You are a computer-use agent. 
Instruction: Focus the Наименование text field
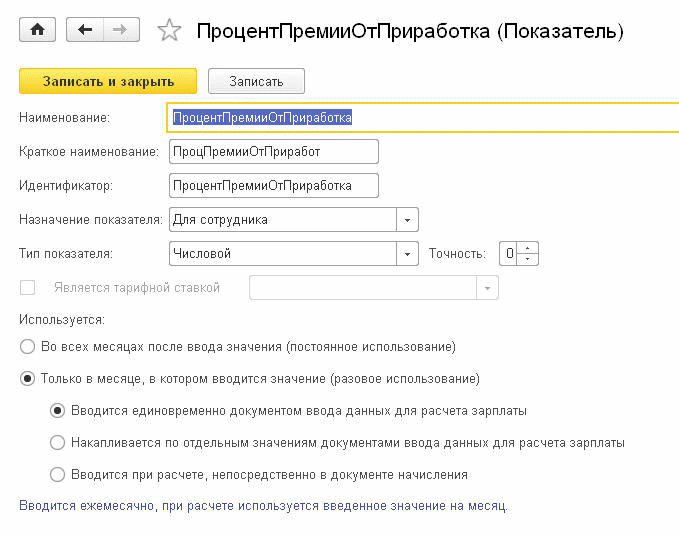click(x=423, y=117)
